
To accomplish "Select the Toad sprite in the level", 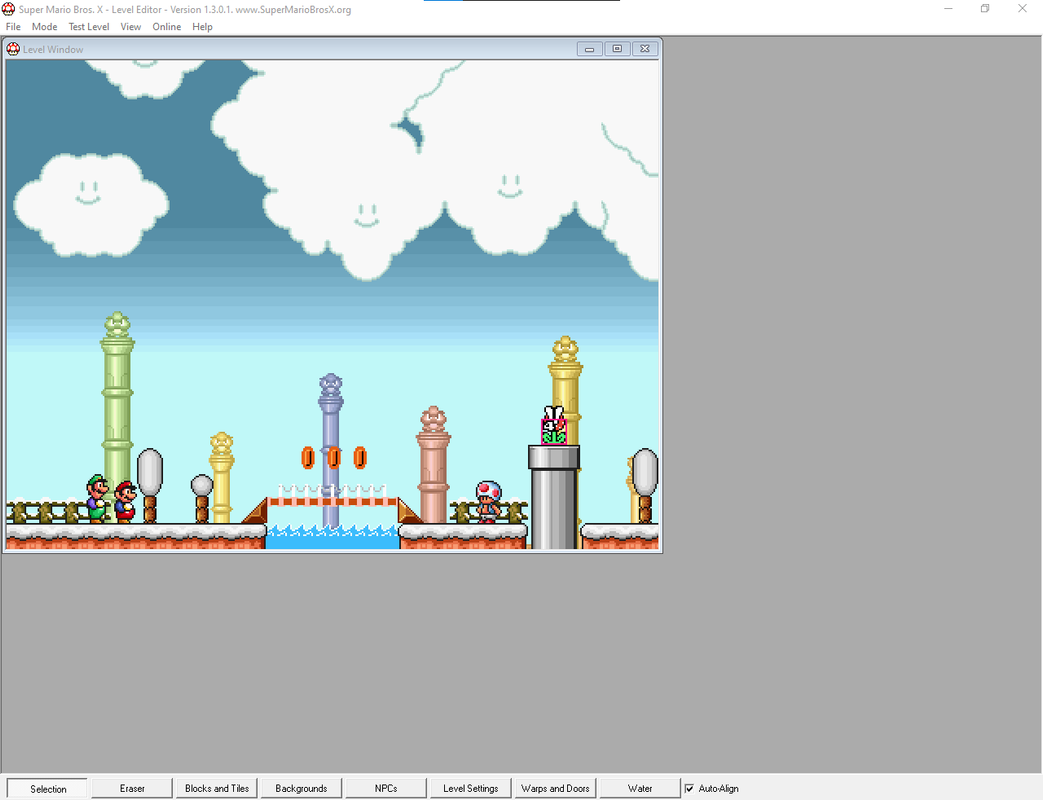I will tap(489, 502).
